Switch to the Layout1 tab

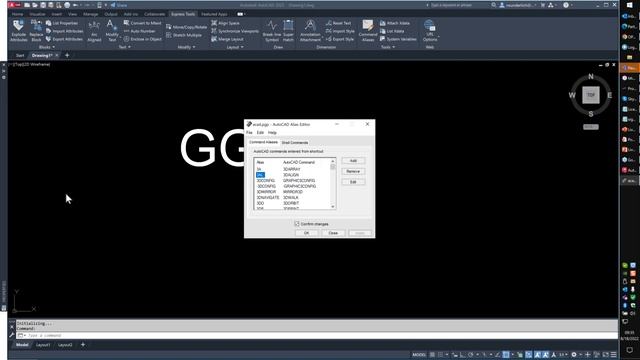[x=43, y=345]
